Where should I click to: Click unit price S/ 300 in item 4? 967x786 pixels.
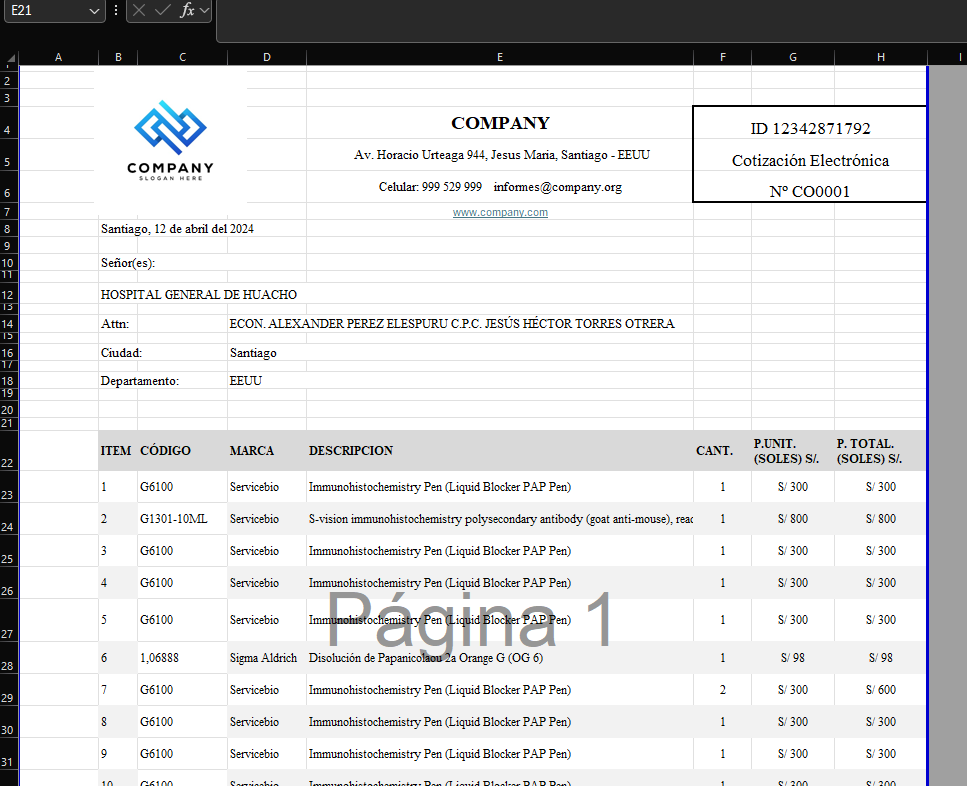coord(792,583)
